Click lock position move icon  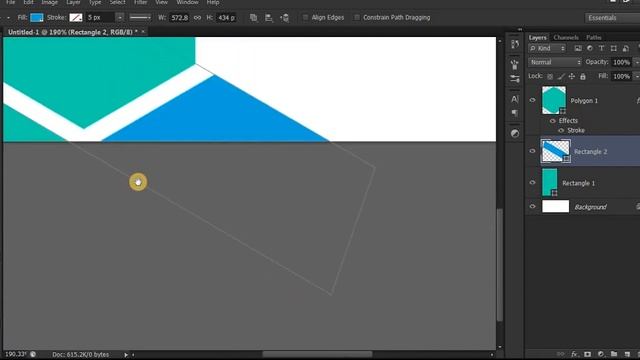pos(572,77)
